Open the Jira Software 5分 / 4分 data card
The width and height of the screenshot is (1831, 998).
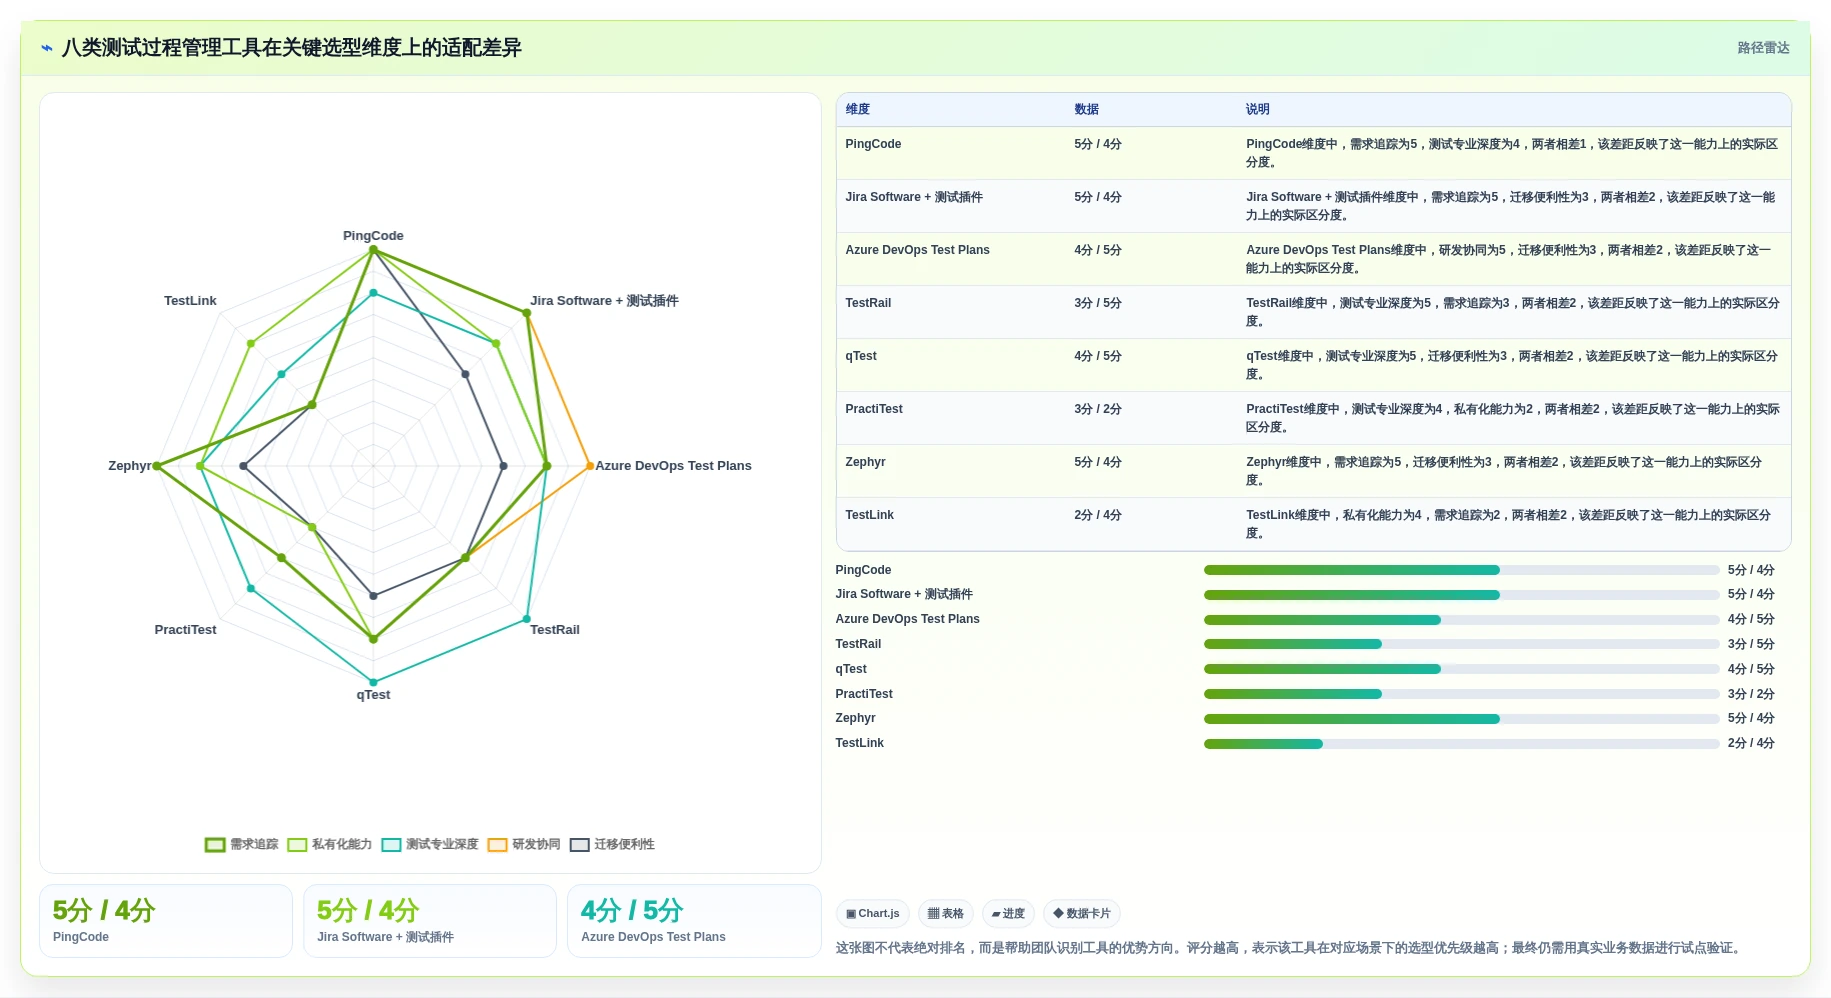point(430,921)
